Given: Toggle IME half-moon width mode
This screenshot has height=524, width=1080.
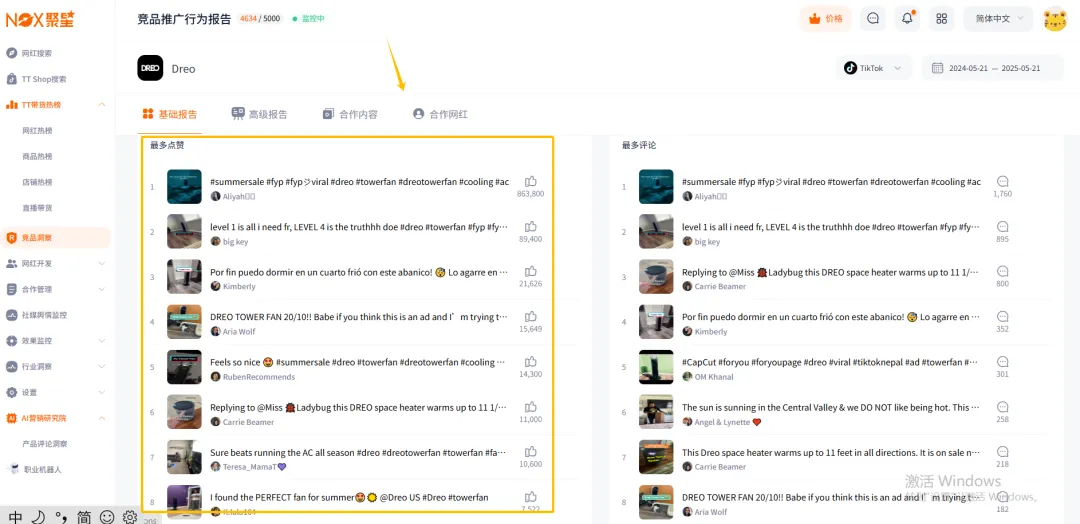Looking at the screenshot, I should (x=39, y=517).
